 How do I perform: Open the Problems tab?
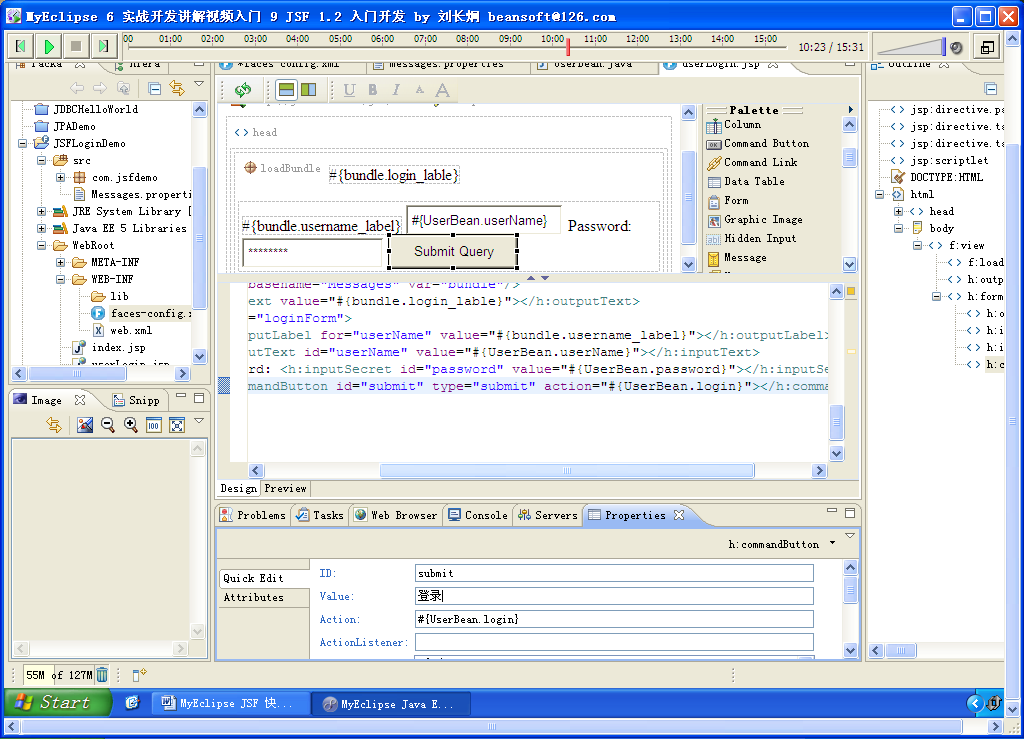253,515
